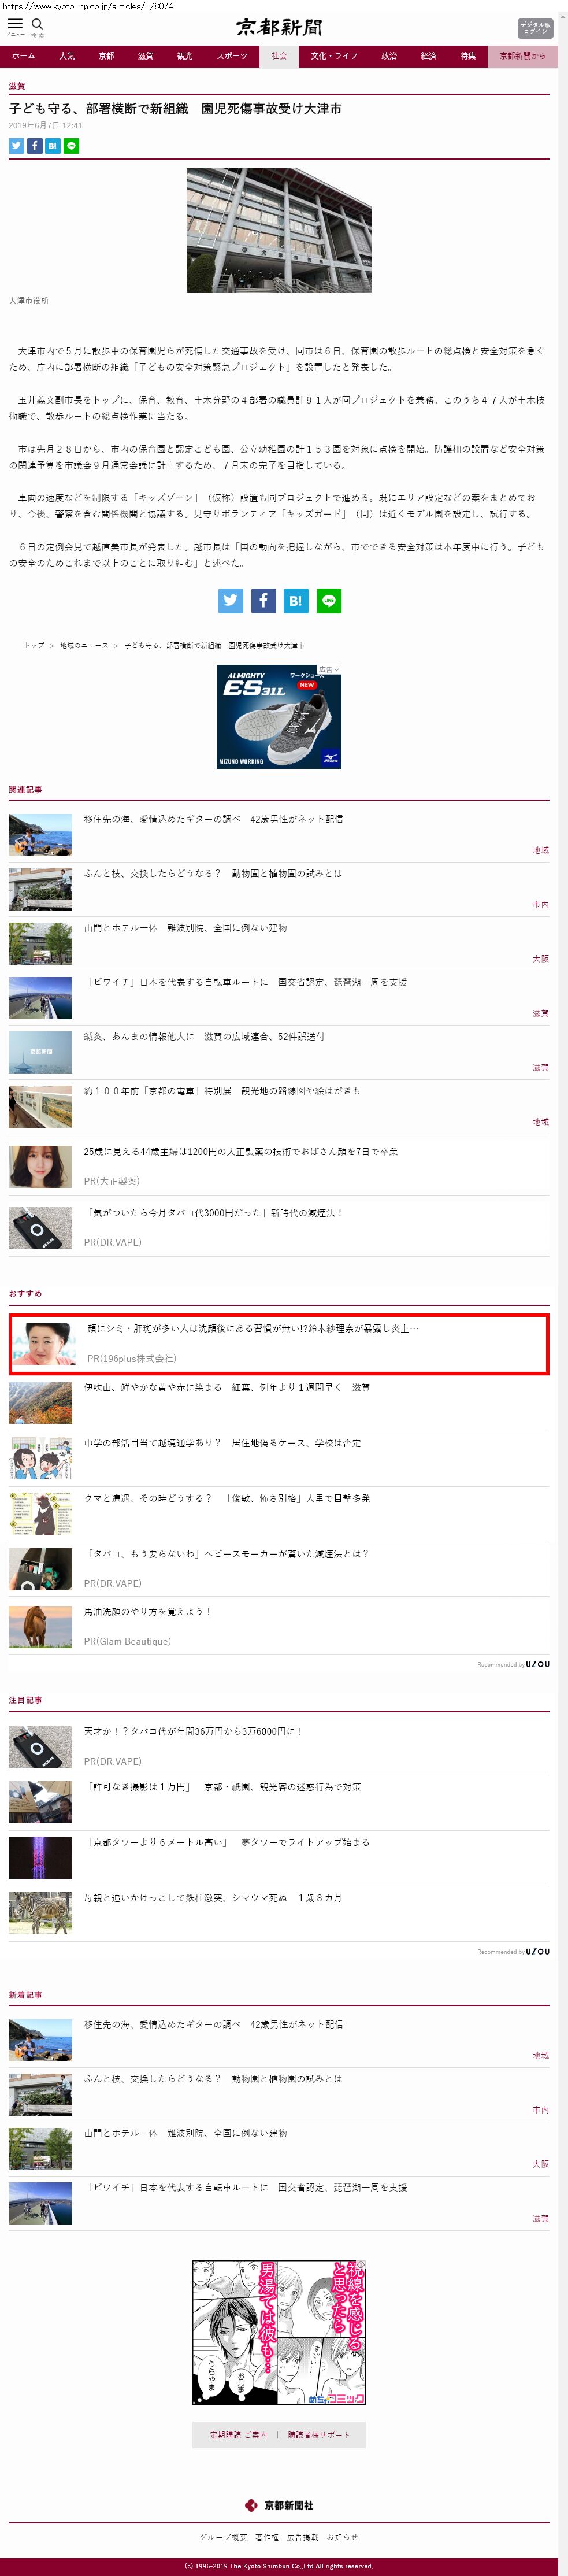Image resolution: width=568 pixels, height=2576 pixels.
Task: Go to 文化・ライフ section
Action: 334,56
